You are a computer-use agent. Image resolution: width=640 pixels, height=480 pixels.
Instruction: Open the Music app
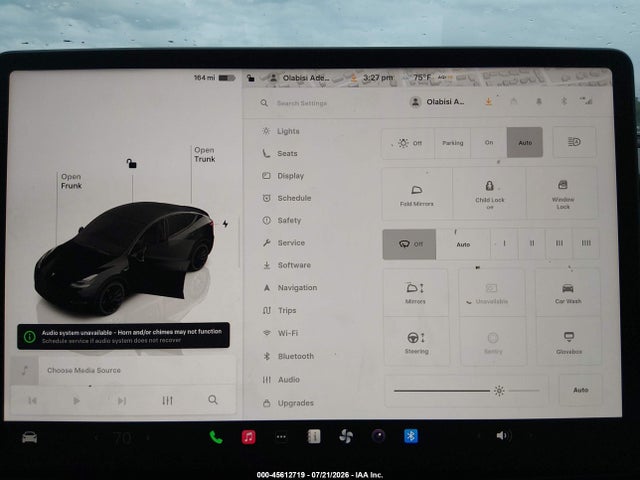[x=249, y=437]
